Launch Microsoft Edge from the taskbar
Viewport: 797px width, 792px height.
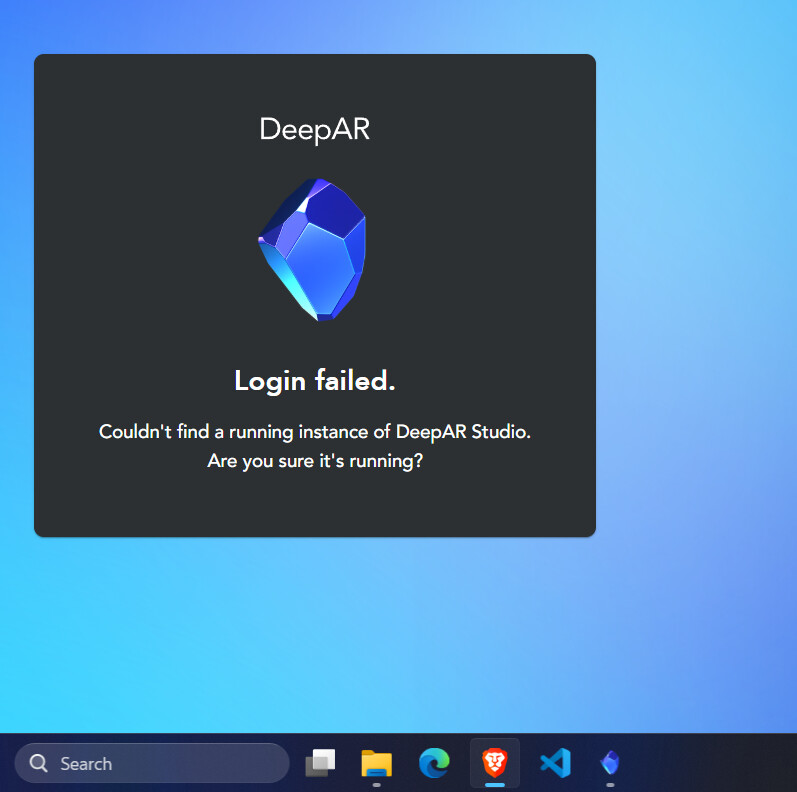pos(434,763)
